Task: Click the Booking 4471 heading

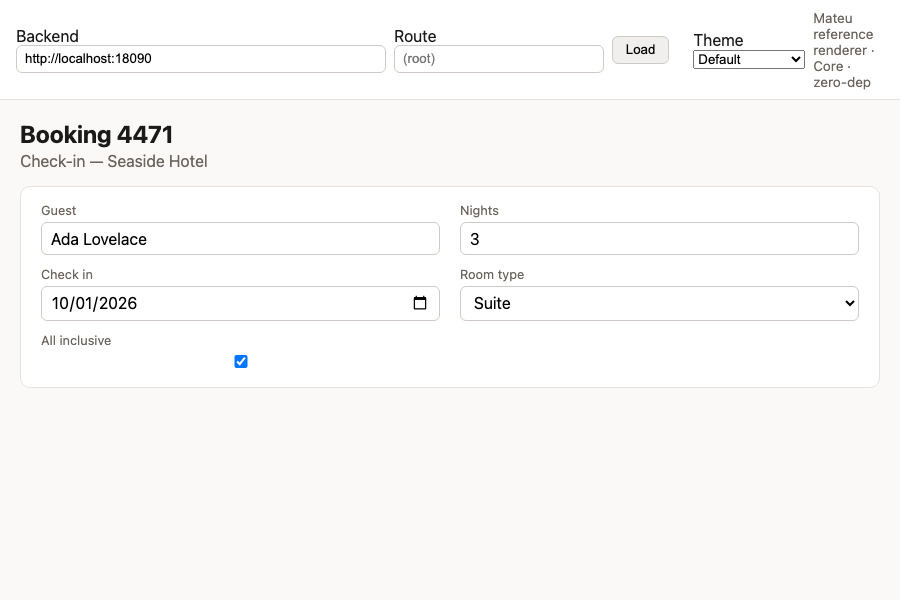Action: tap(96, 135)
